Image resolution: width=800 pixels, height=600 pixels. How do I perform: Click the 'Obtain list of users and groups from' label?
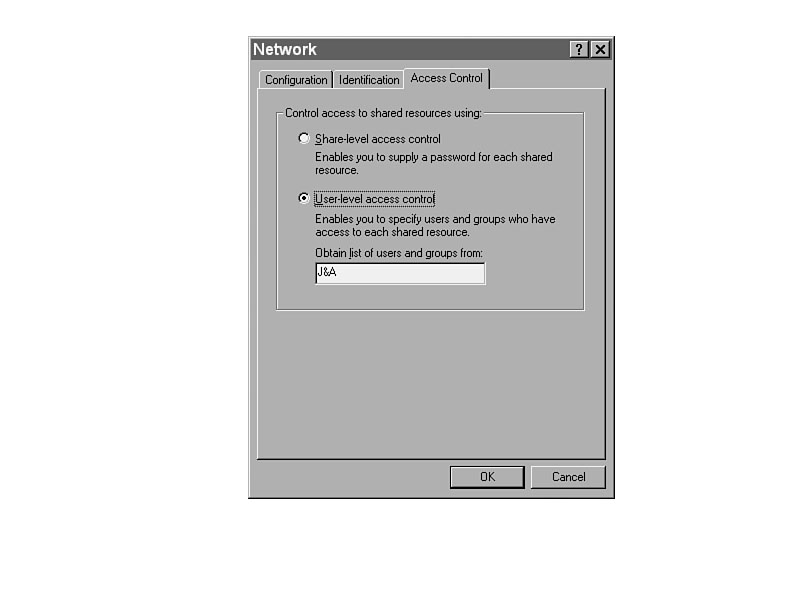tap(398, 253)
